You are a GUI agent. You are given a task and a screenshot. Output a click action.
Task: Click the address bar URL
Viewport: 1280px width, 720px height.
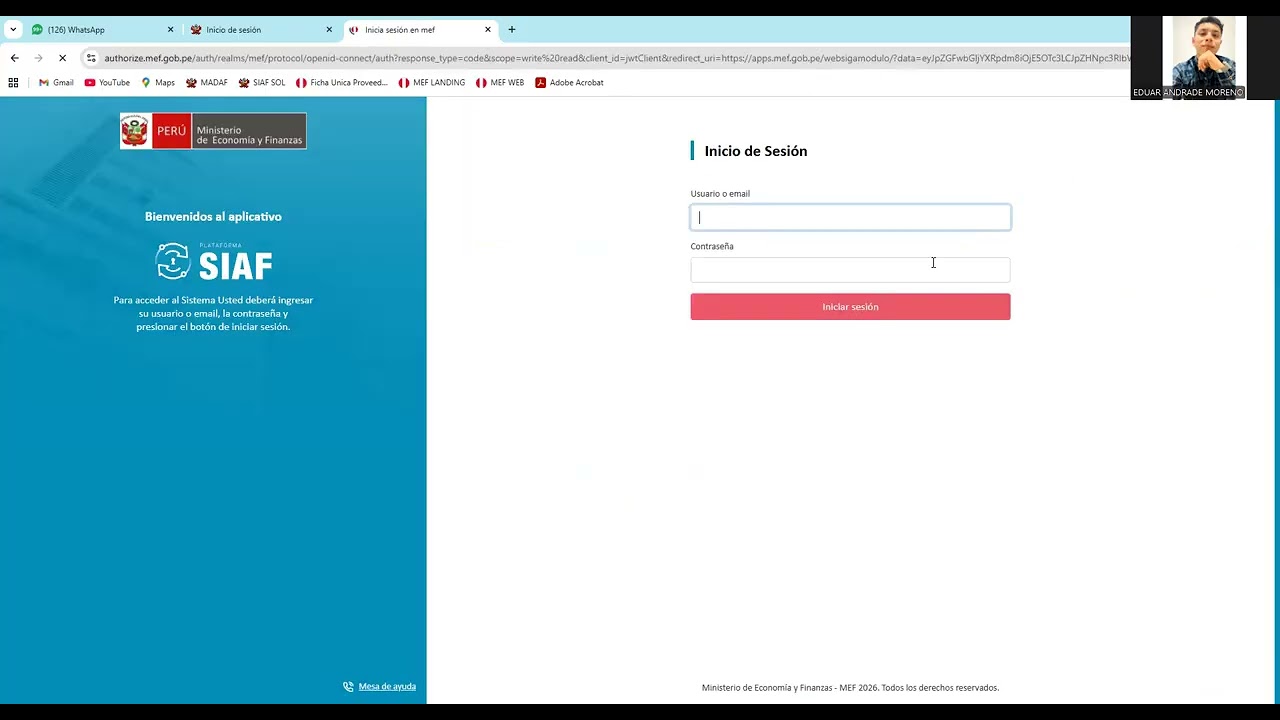pyautogui.click(x=617, y=58)
